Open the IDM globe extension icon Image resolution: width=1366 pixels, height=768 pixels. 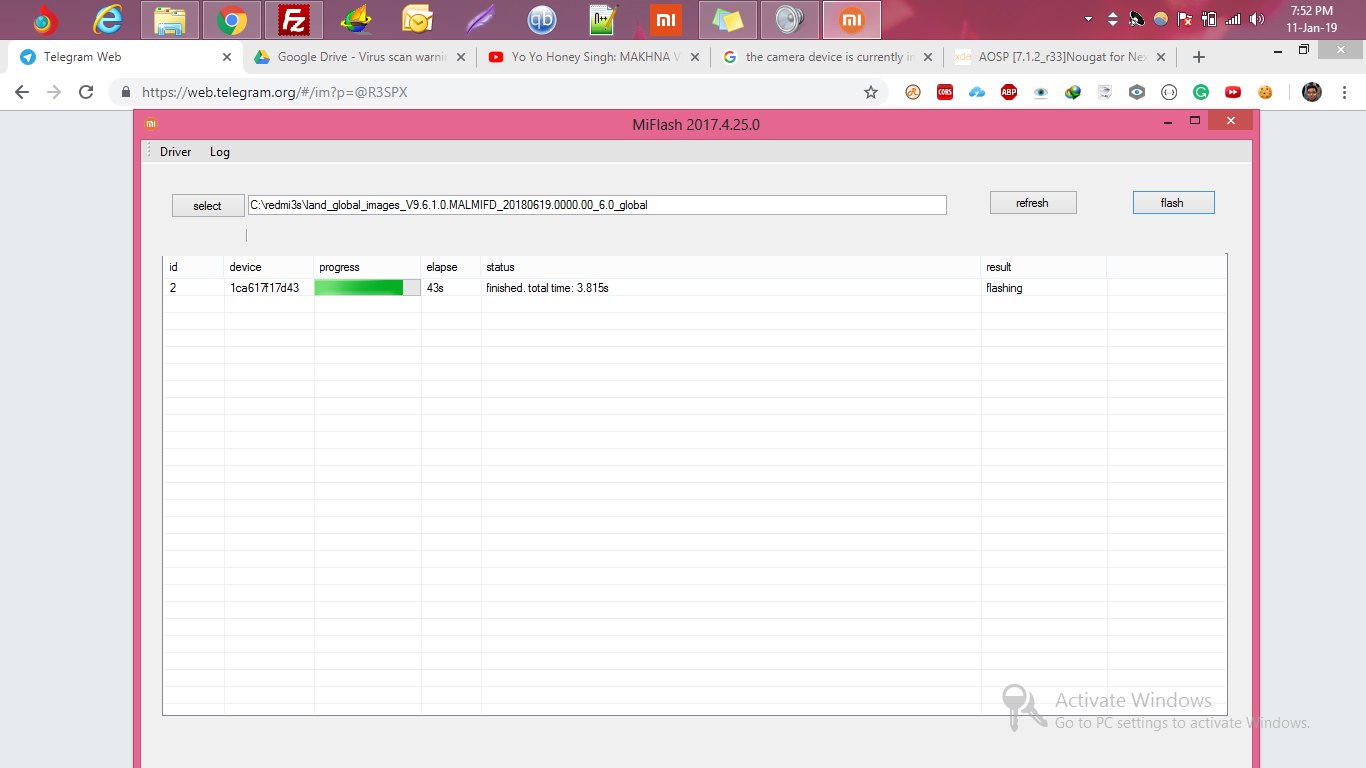tap(1073, 92)
